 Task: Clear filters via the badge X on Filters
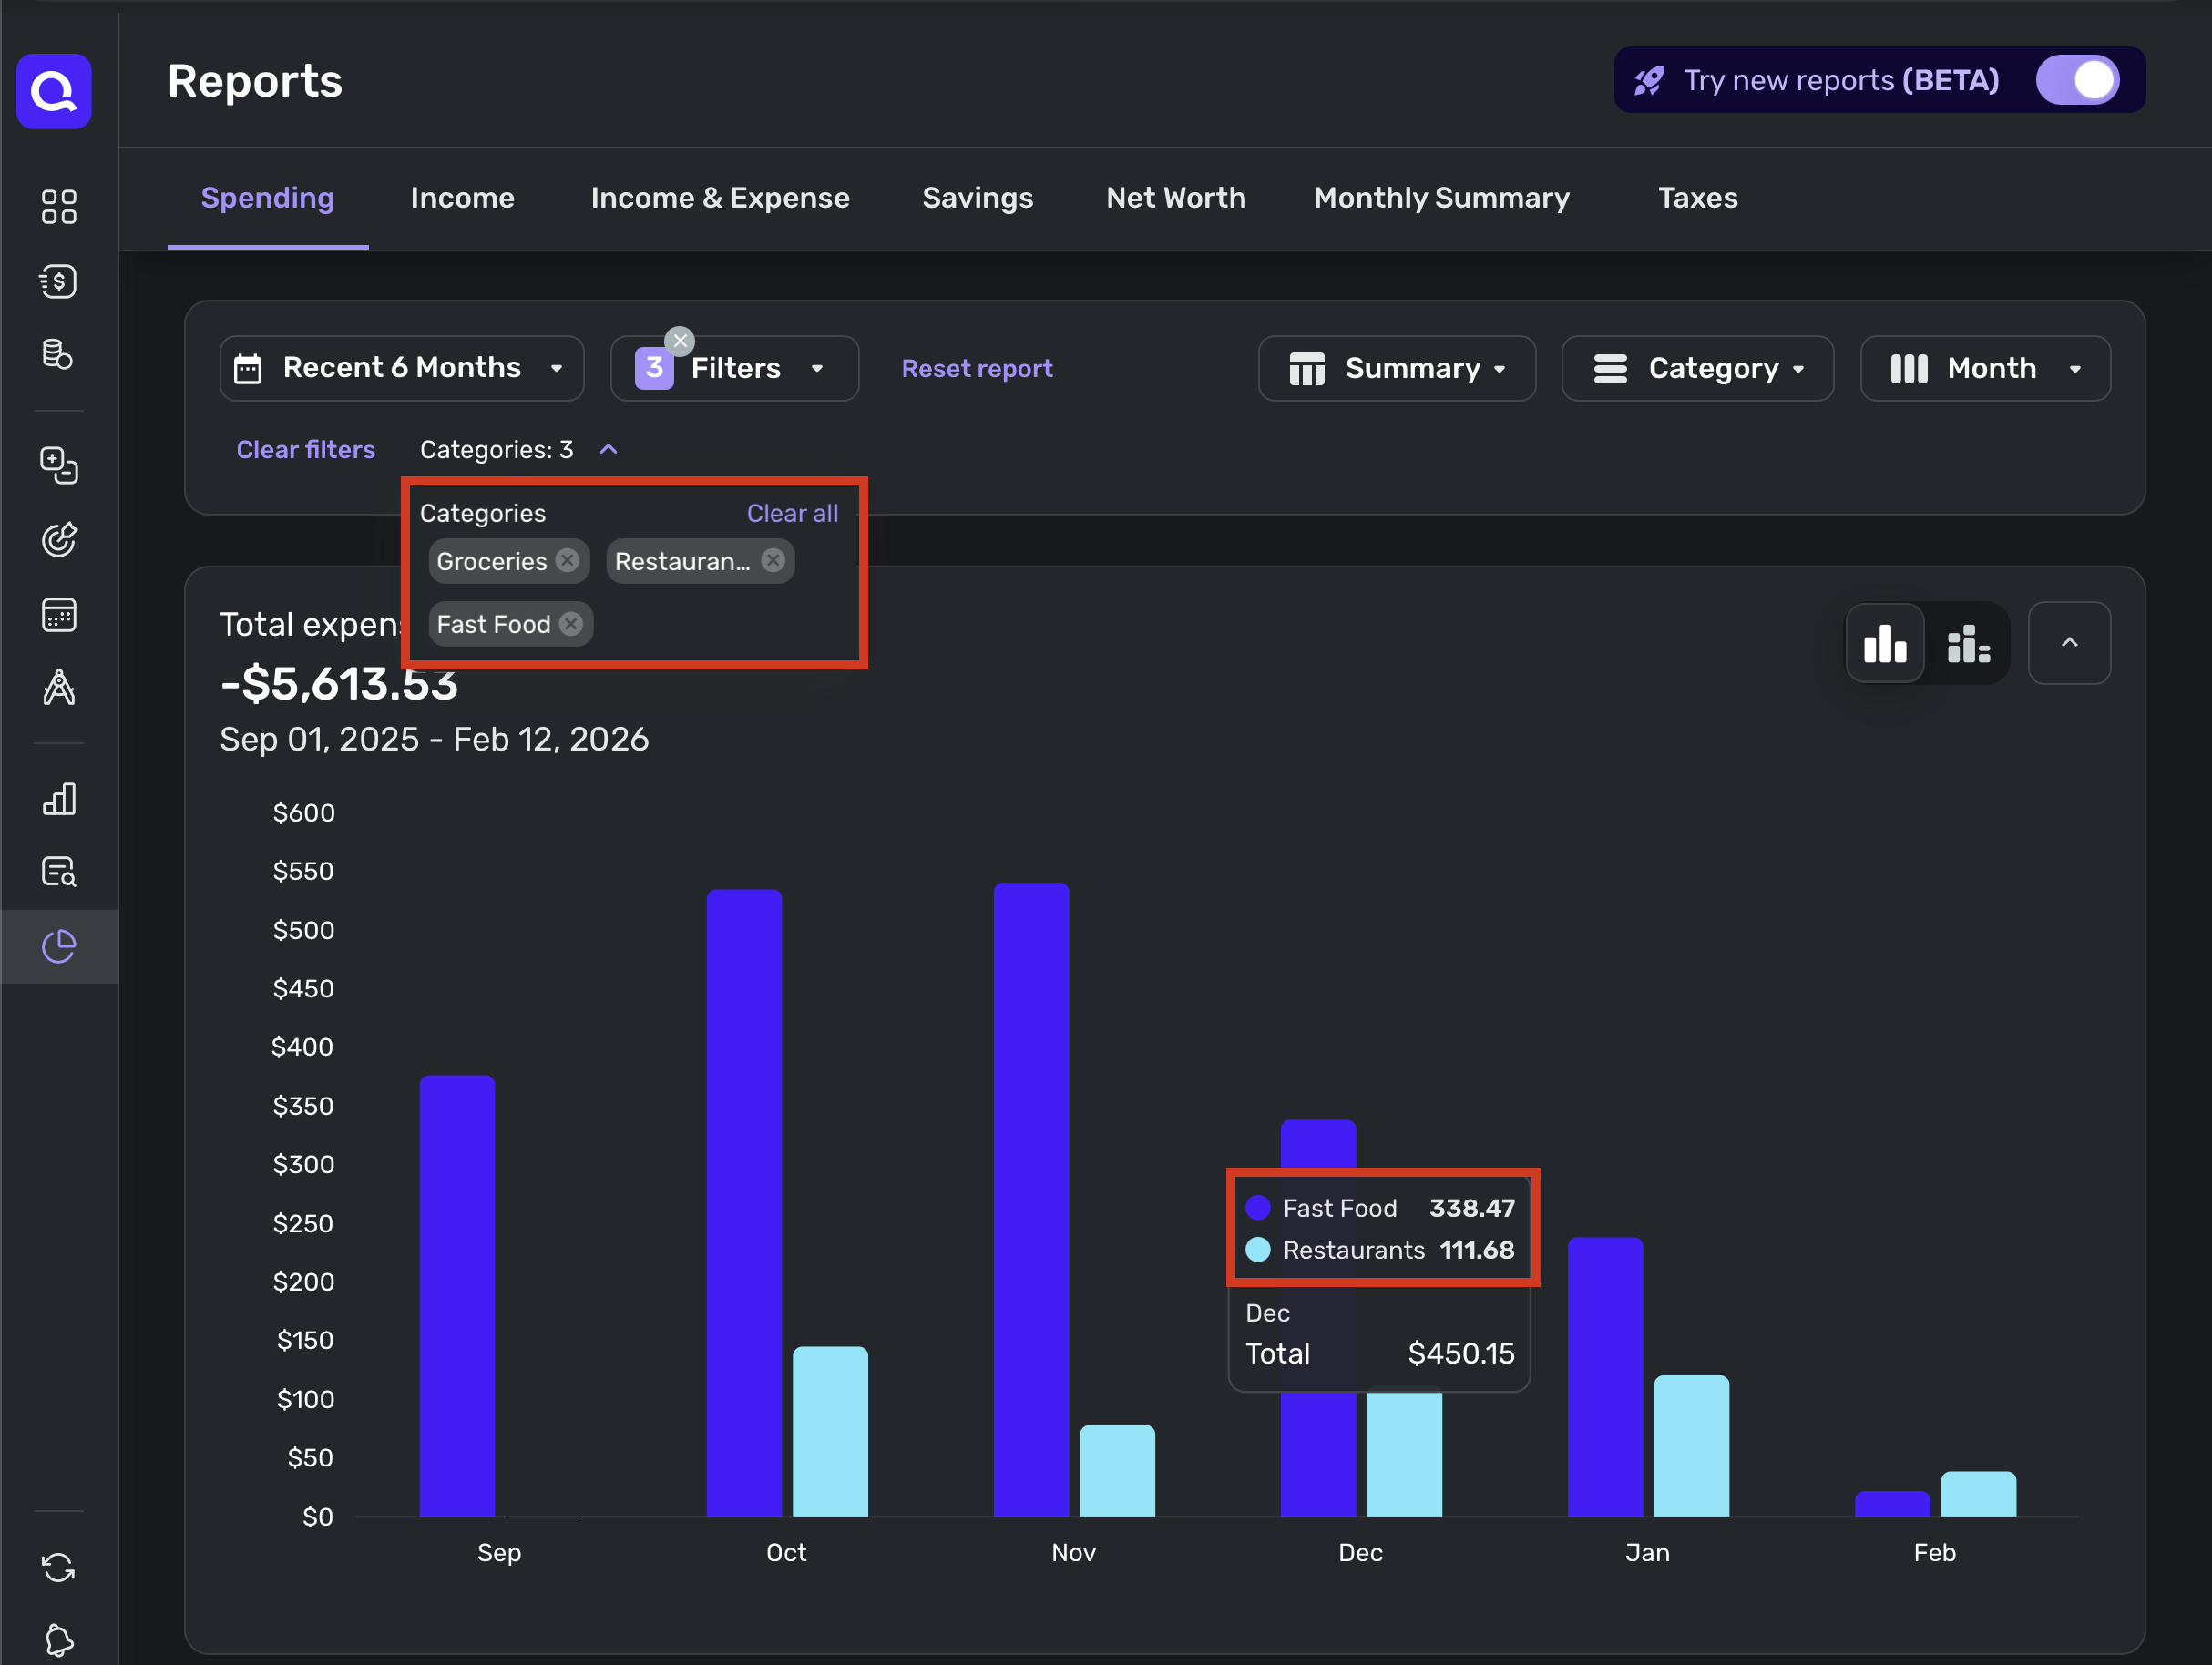[680, 341]
